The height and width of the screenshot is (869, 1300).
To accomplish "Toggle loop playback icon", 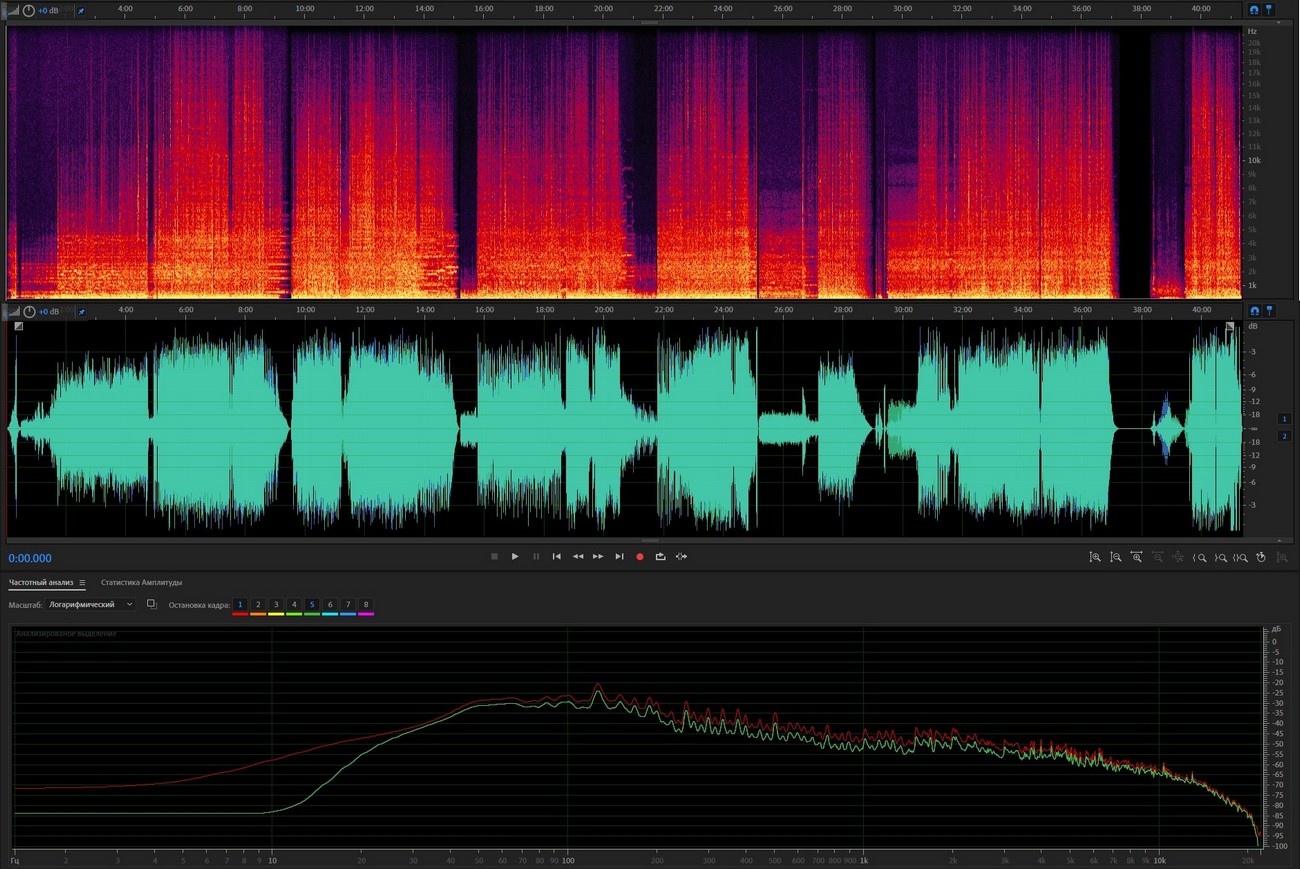I will pos(660,557).
